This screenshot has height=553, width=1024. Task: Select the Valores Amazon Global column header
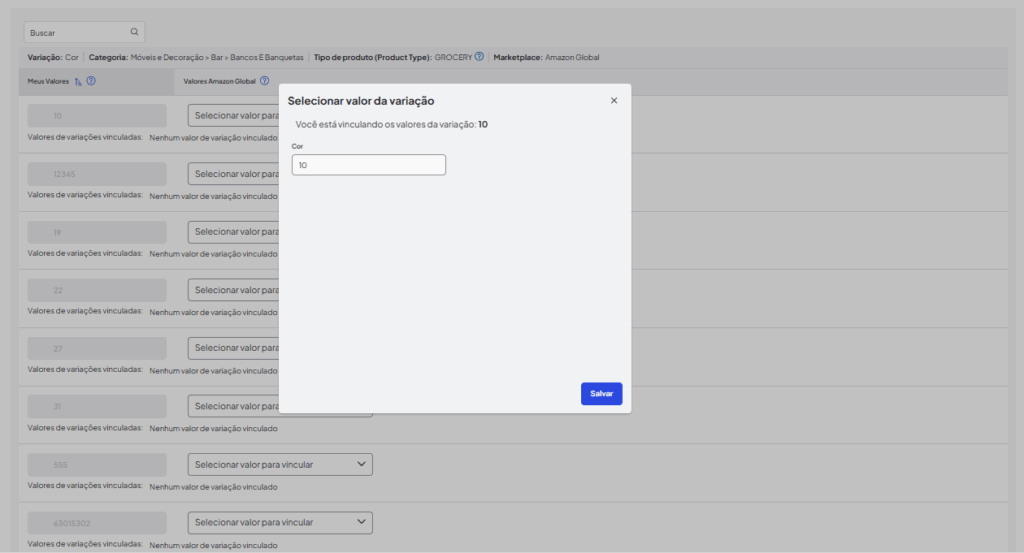point(219,81)
